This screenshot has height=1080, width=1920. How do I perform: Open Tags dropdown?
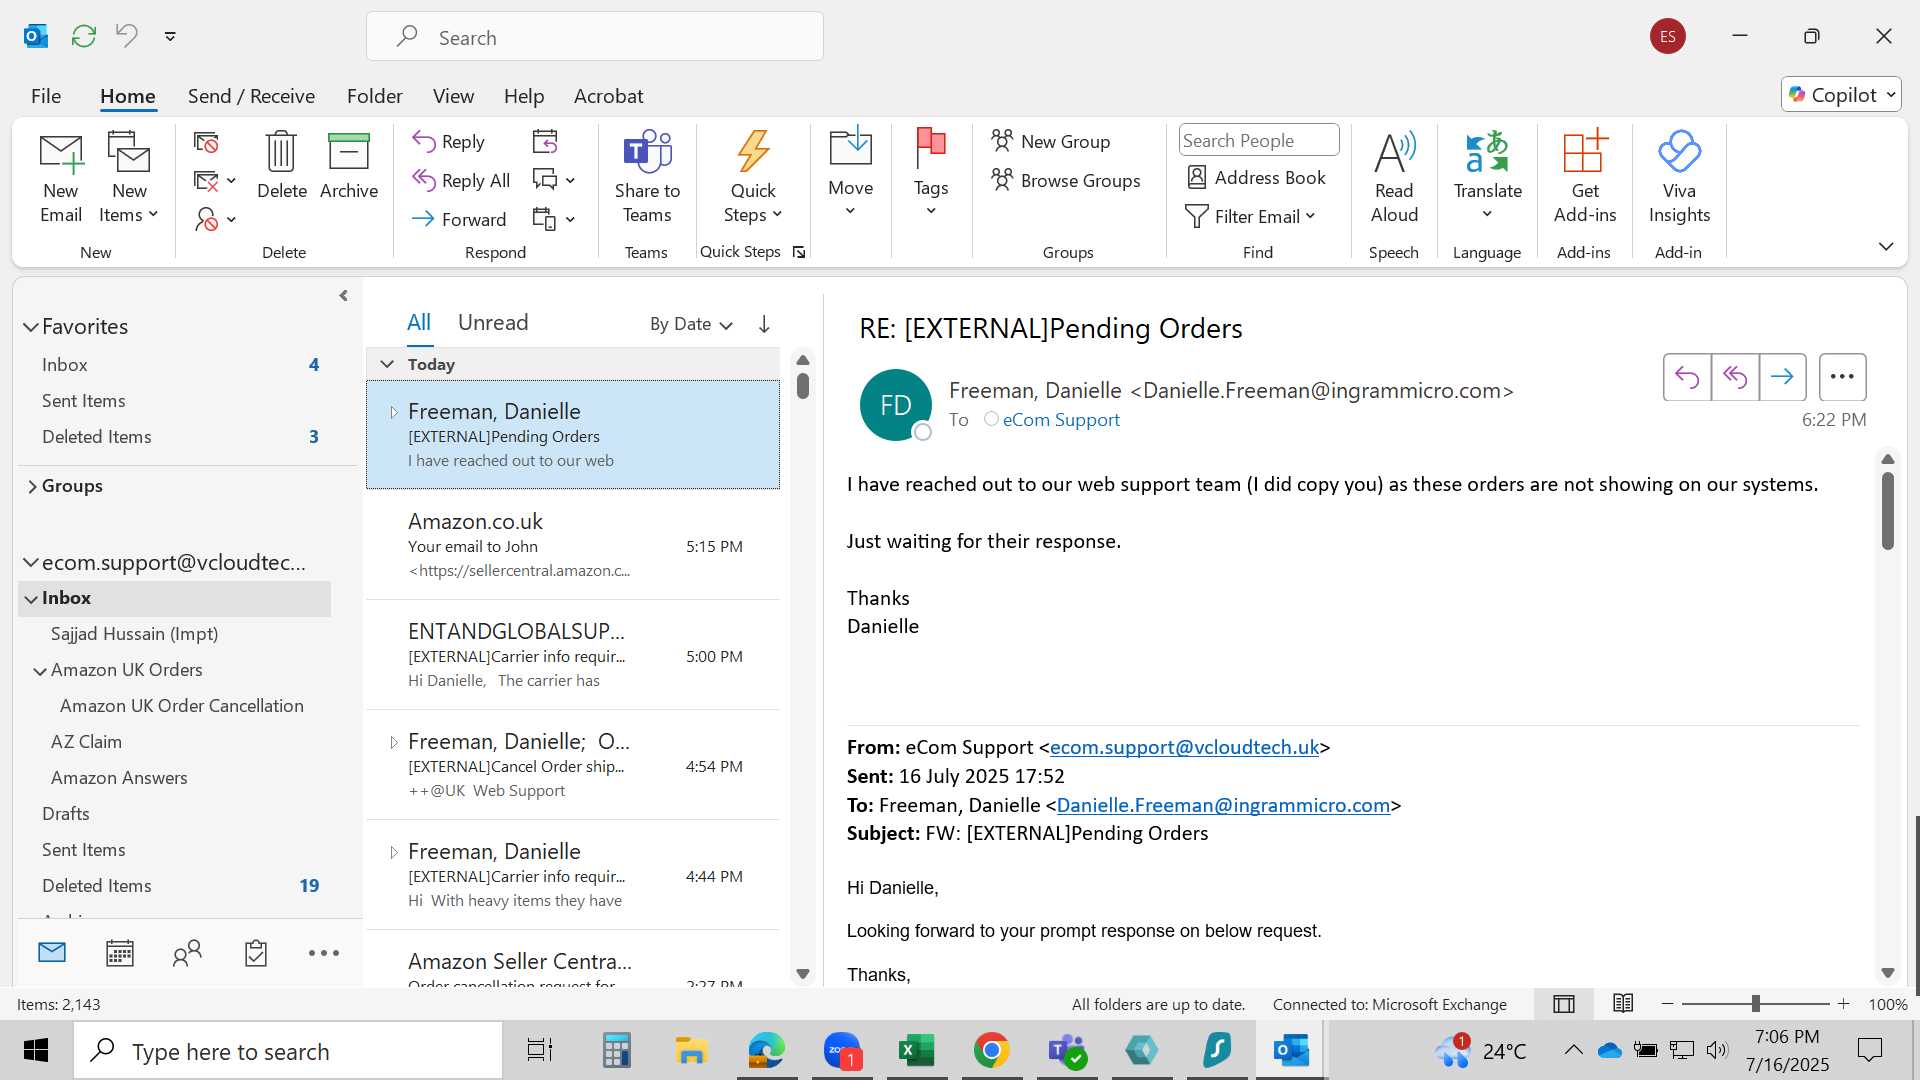click(931, 172)
